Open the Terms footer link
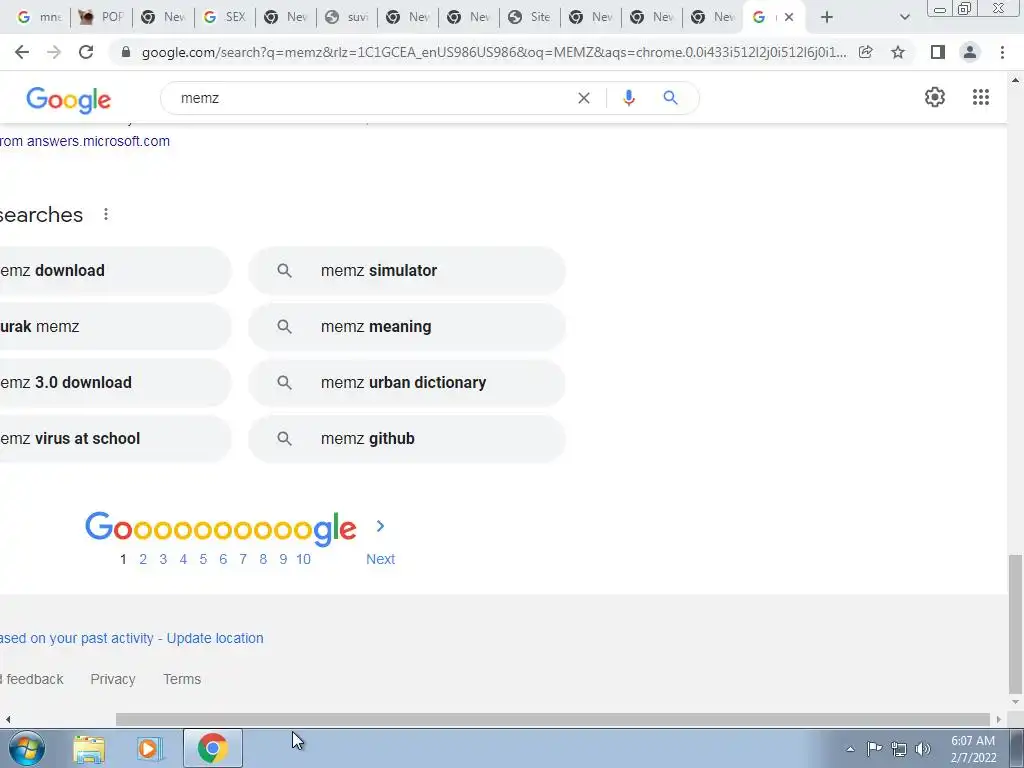Viewport: 1024px width, 768px height. pyautogui.click(x=182, y=679)
